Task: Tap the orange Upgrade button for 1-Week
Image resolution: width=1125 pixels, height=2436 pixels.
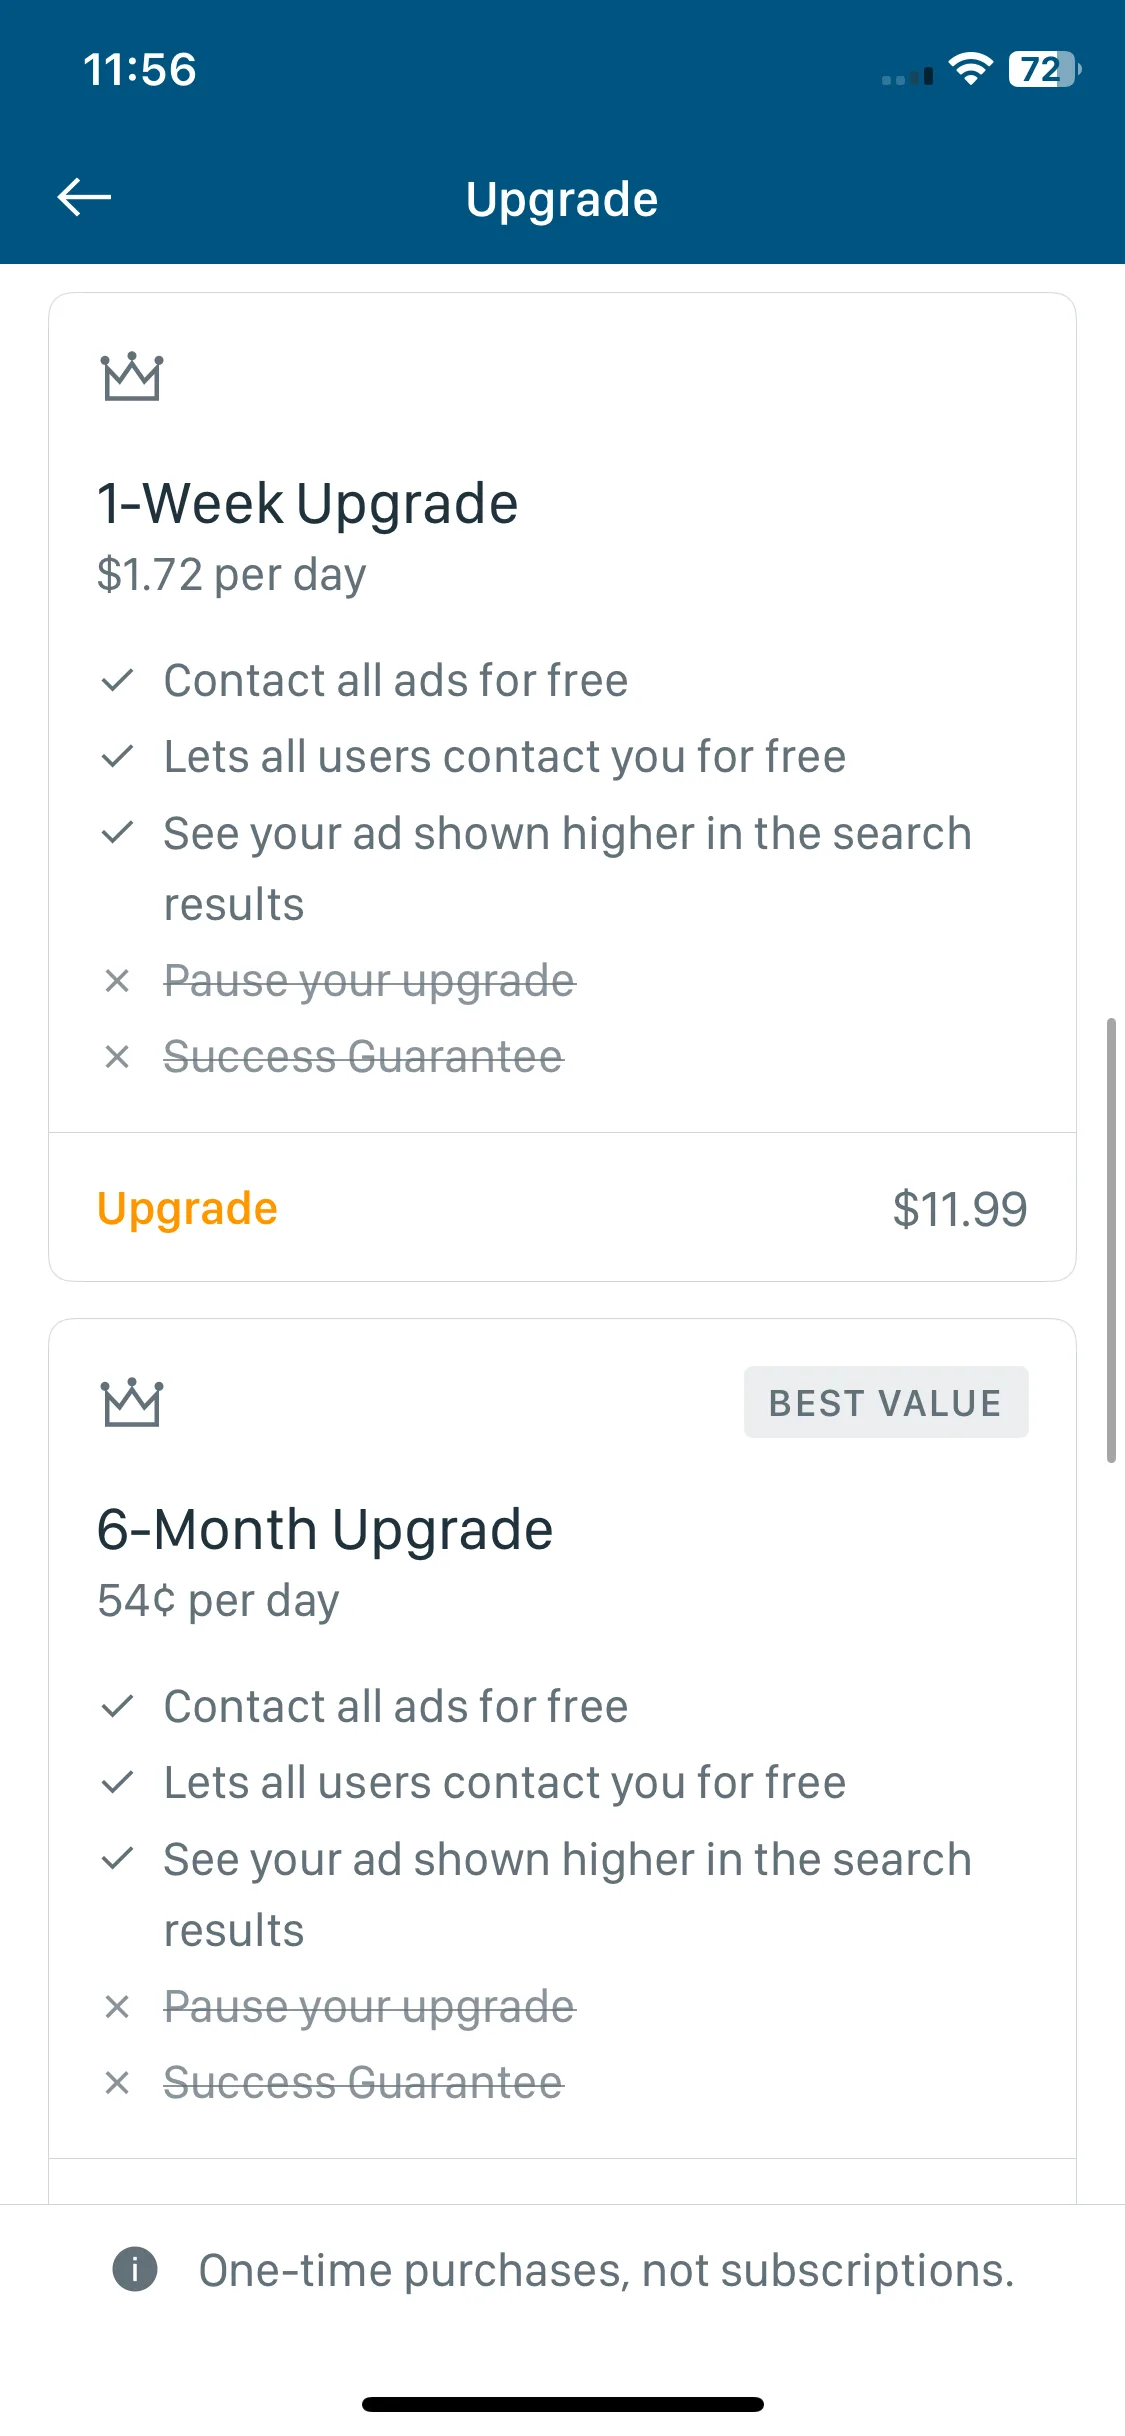Action: (x=187, y=1209)
